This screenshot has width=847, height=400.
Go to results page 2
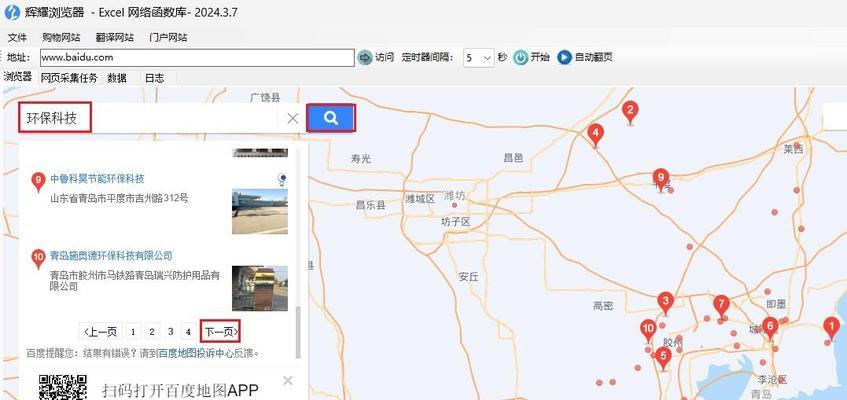pos(152,332)
